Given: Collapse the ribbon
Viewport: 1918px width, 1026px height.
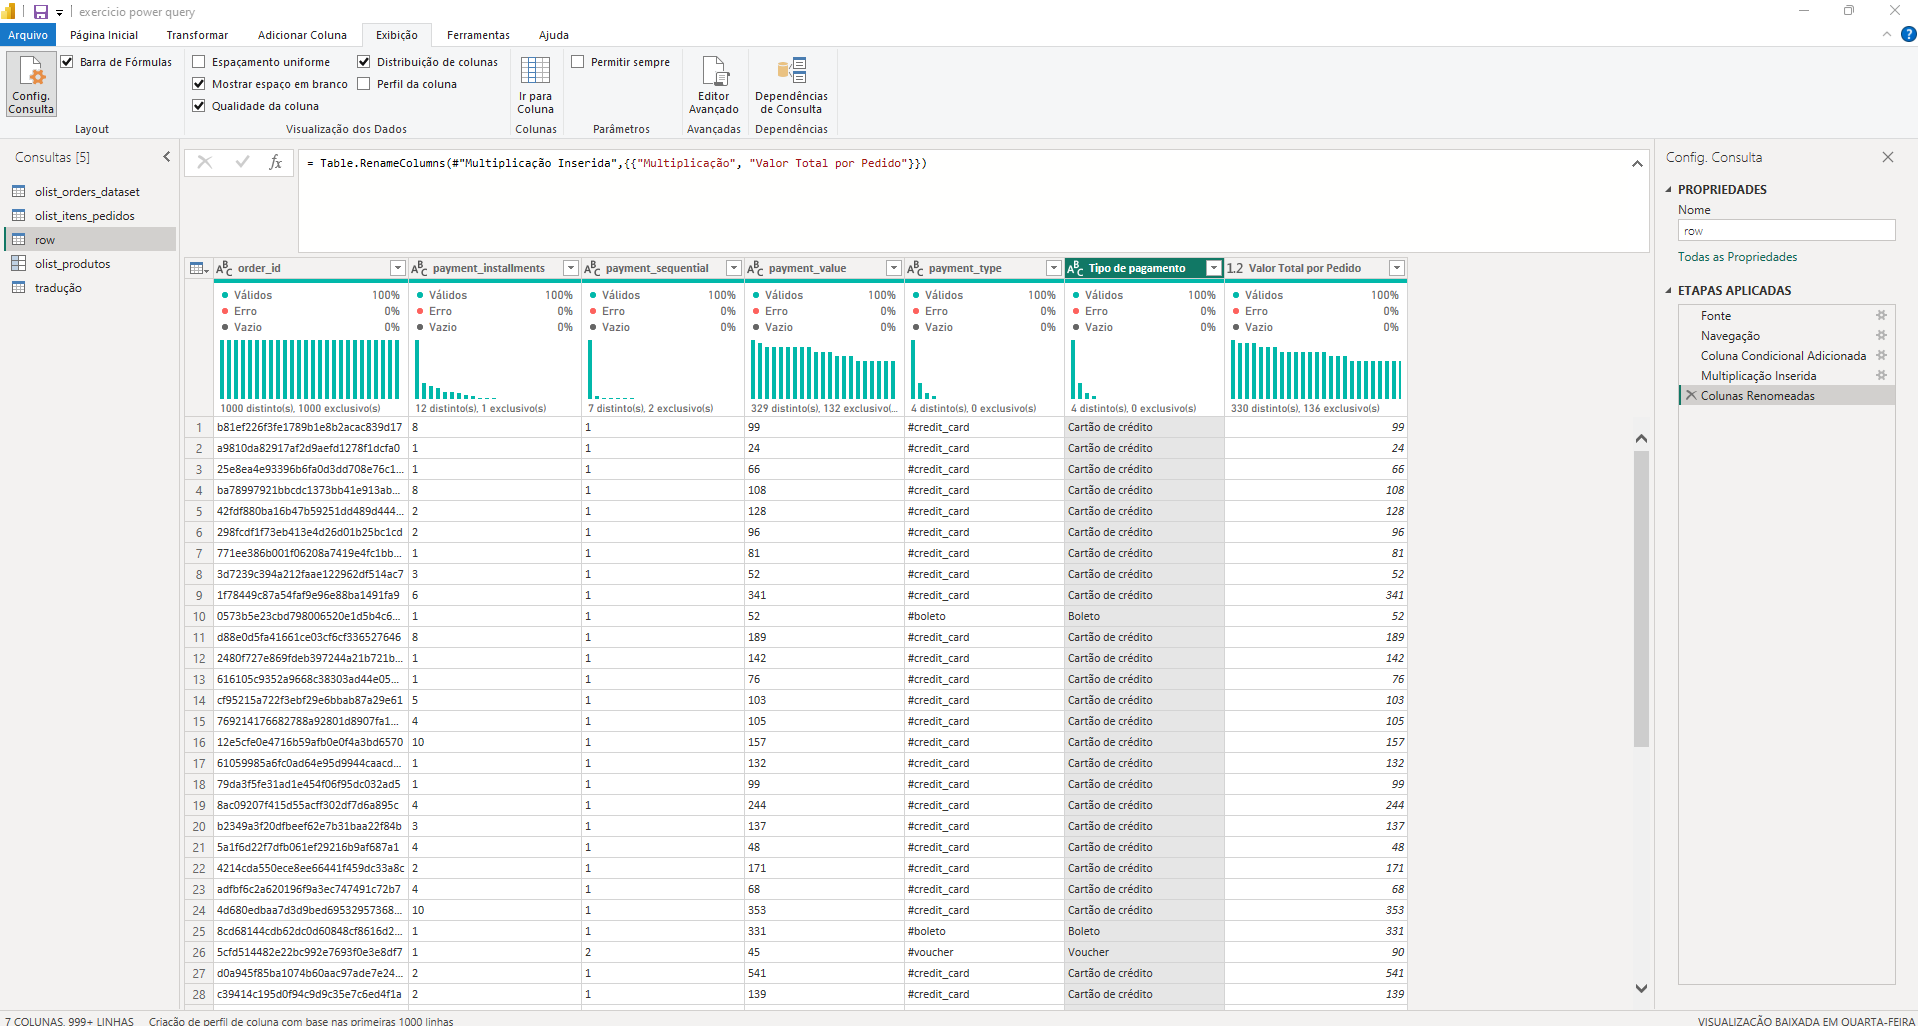Looking at the screenshot, I should click(1887, 34).
